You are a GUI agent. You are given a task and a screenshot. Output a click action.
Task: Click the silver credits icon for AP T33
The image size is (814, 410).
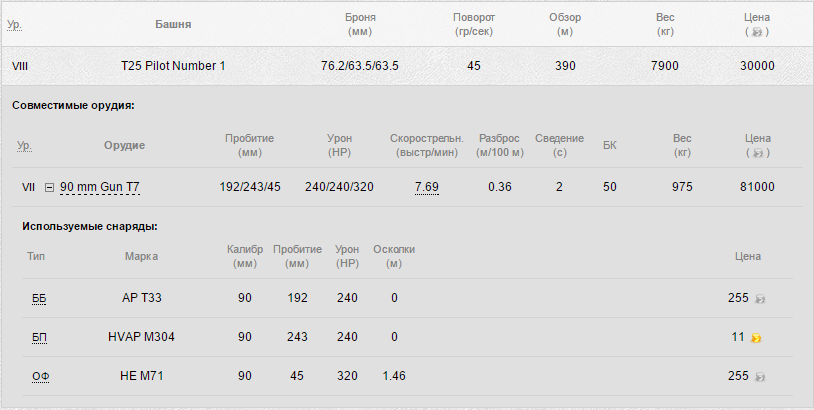coord(759,299)
